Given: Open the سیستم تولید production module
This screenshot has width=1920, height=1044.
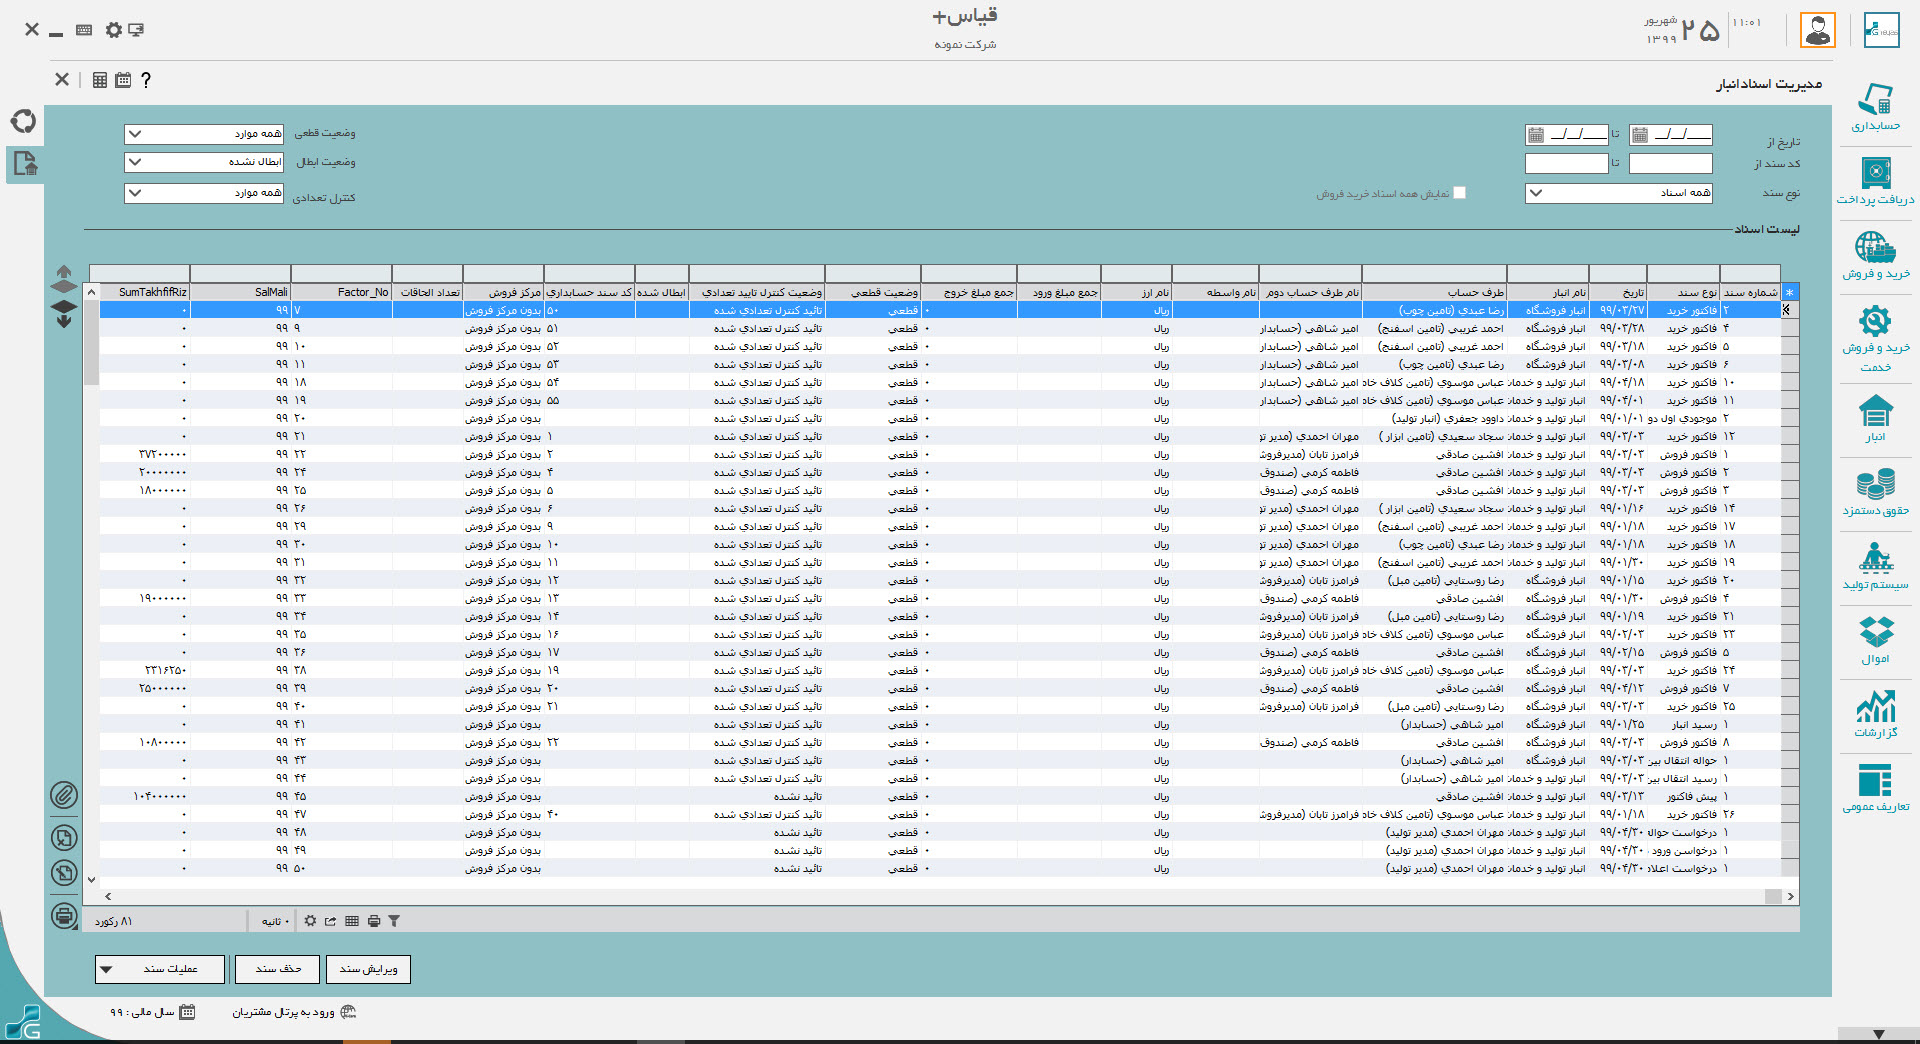Looking at the screenshot, I should coord(1875,566).
